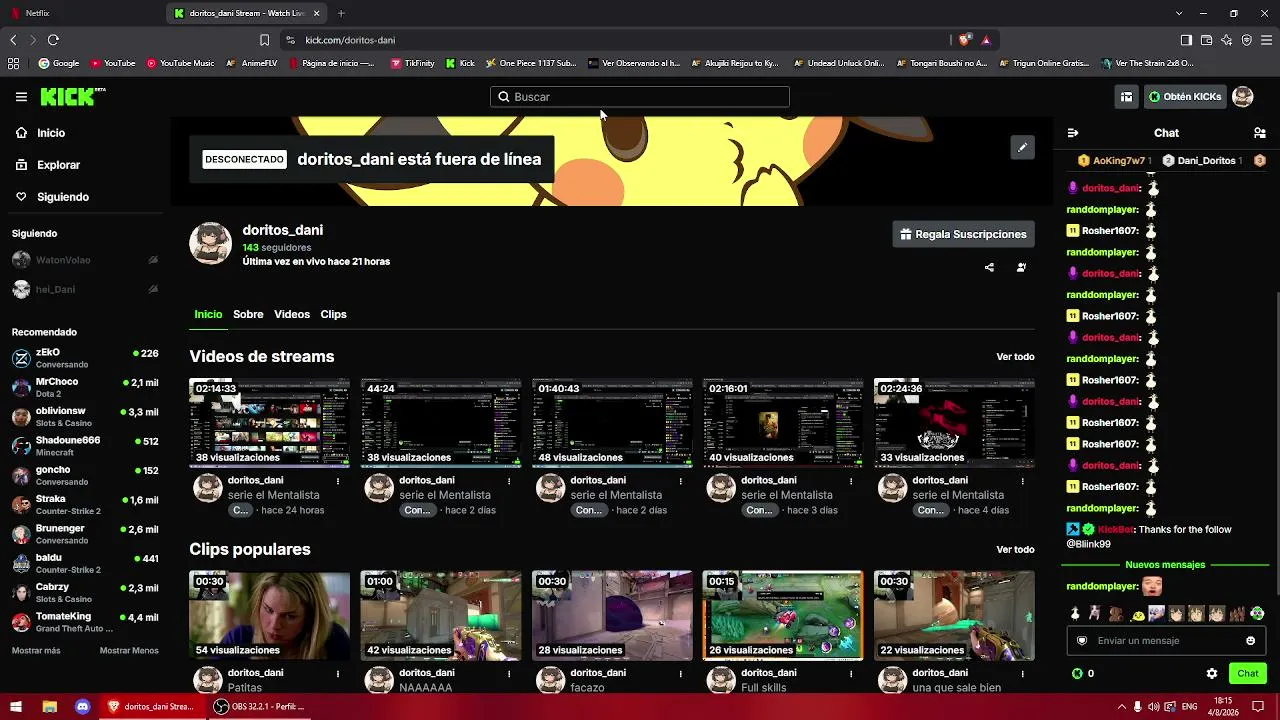Open three-dot menu for the 44:24 video
Screen dimensions: 1280x720
509,481
